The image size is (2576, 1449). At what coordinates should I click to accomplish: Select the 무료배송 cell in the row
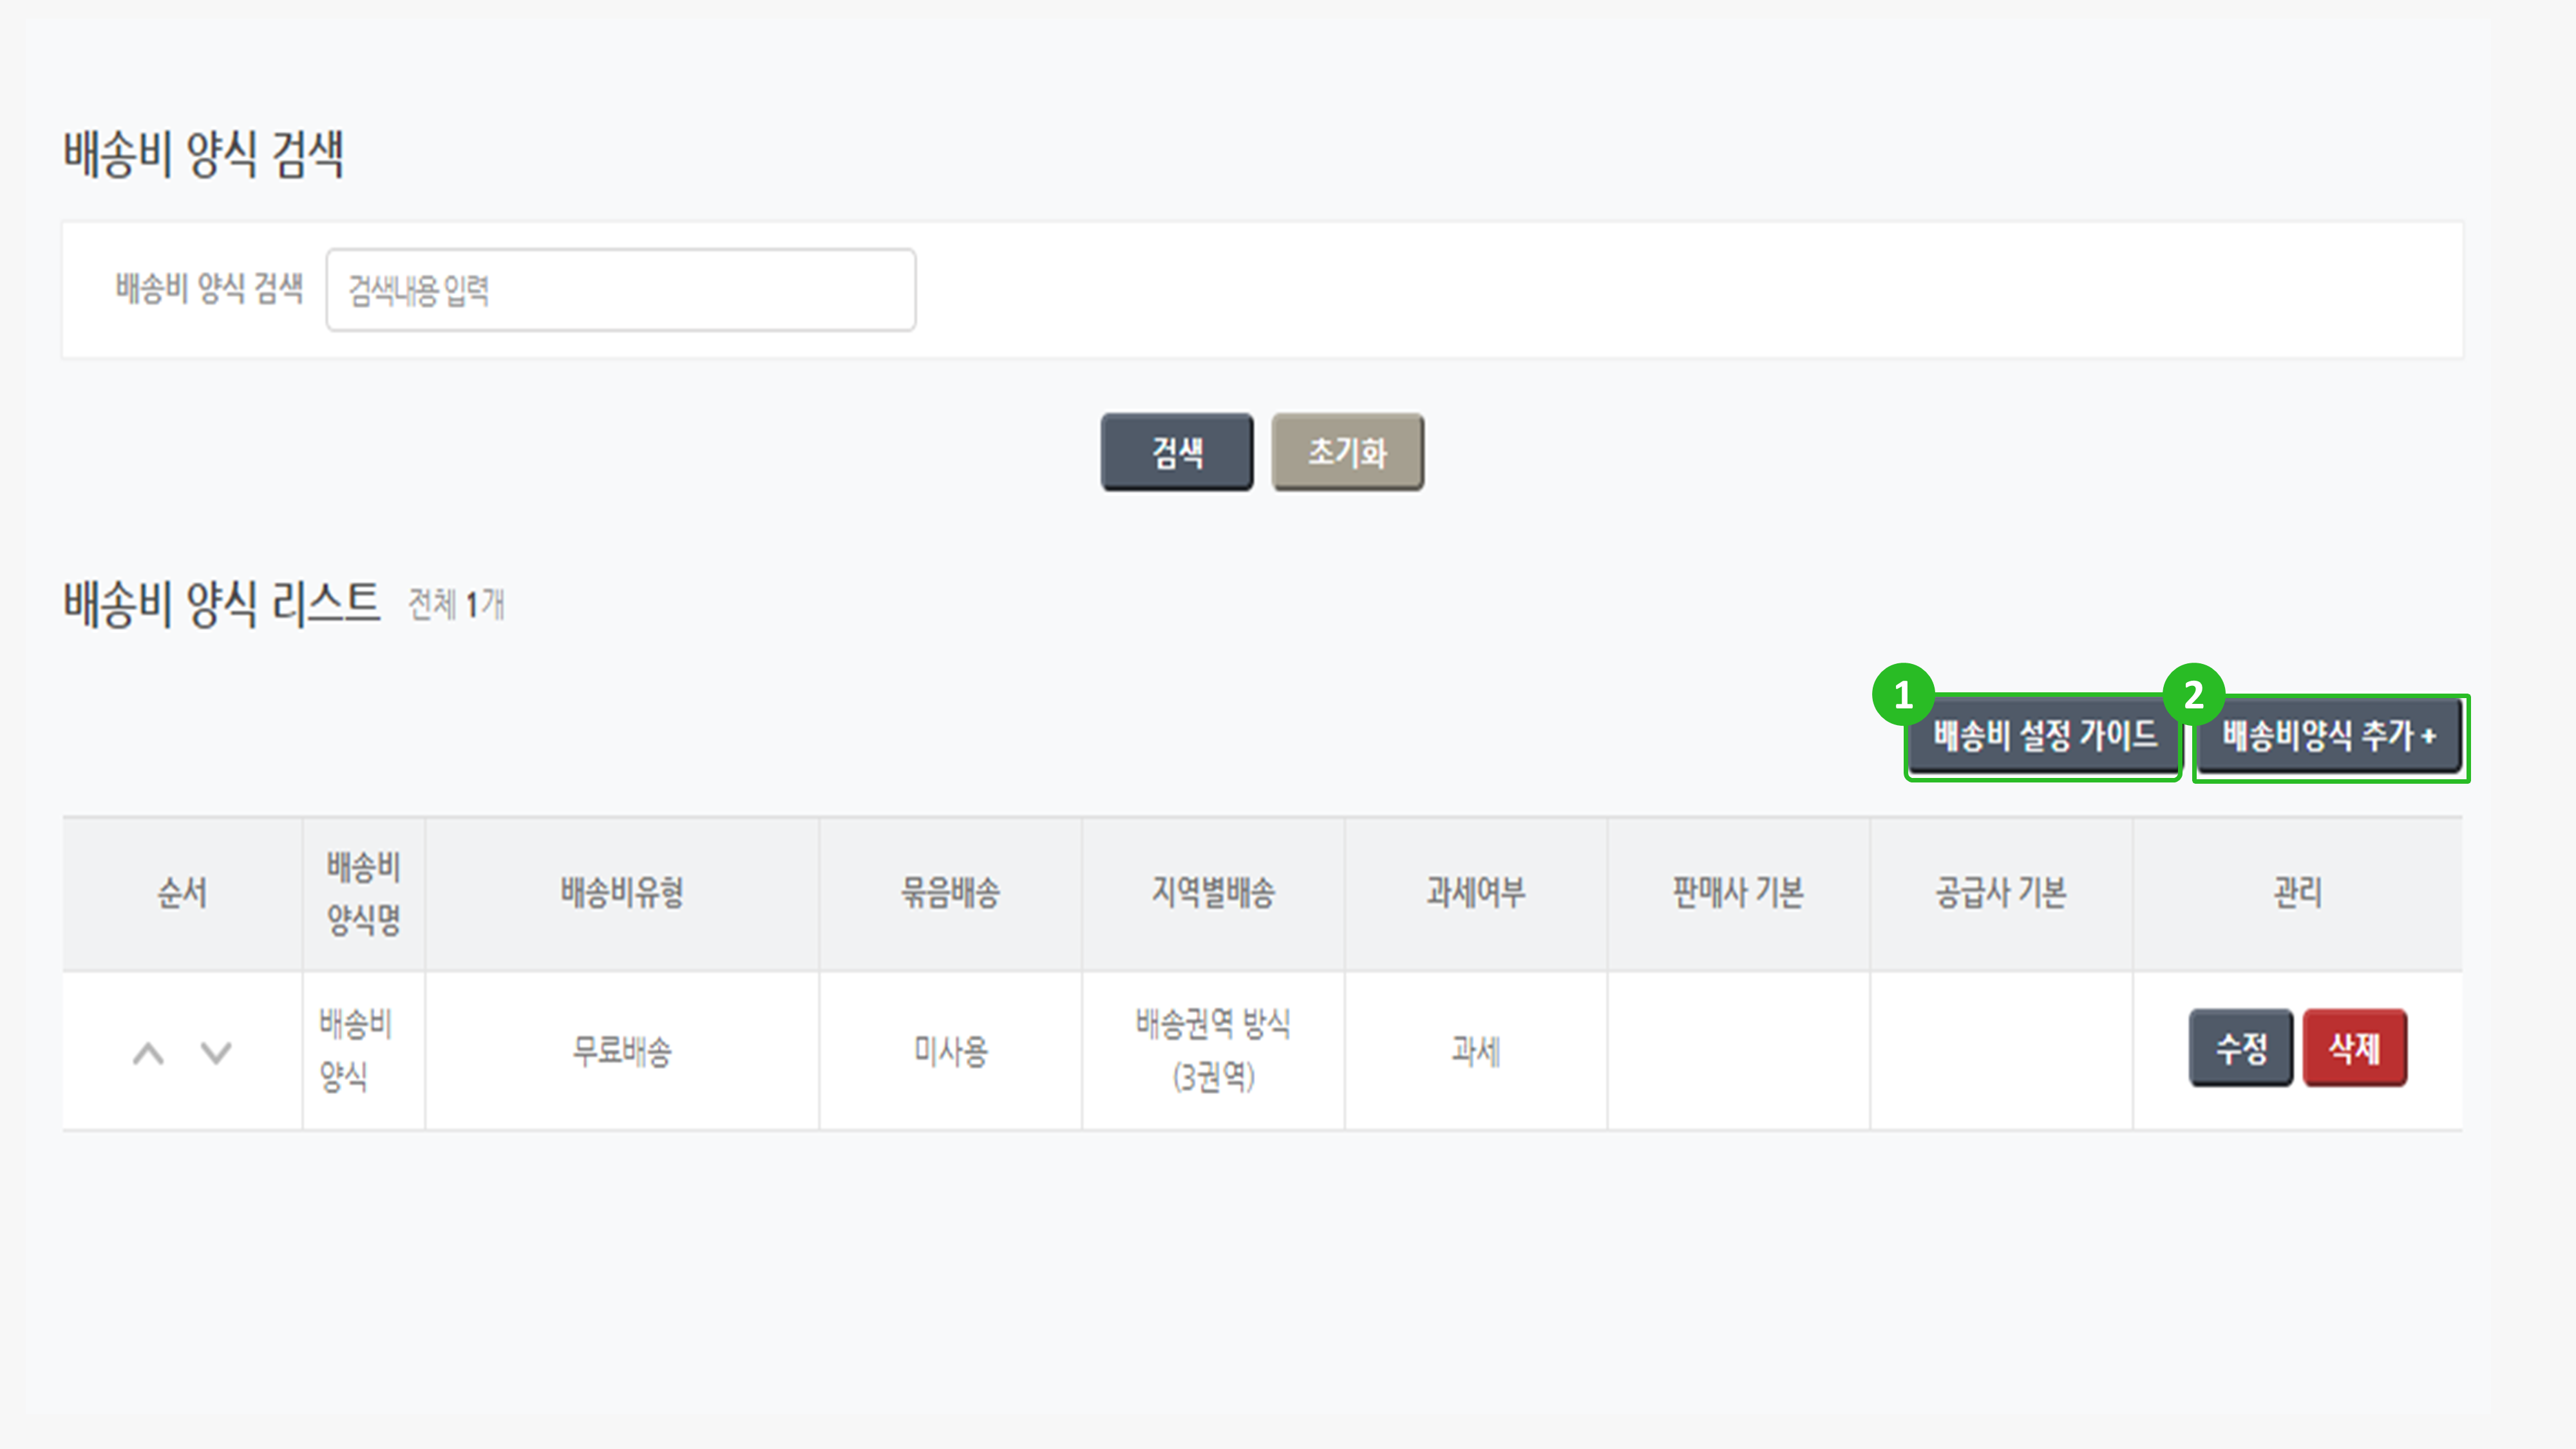coord(621,1051)
